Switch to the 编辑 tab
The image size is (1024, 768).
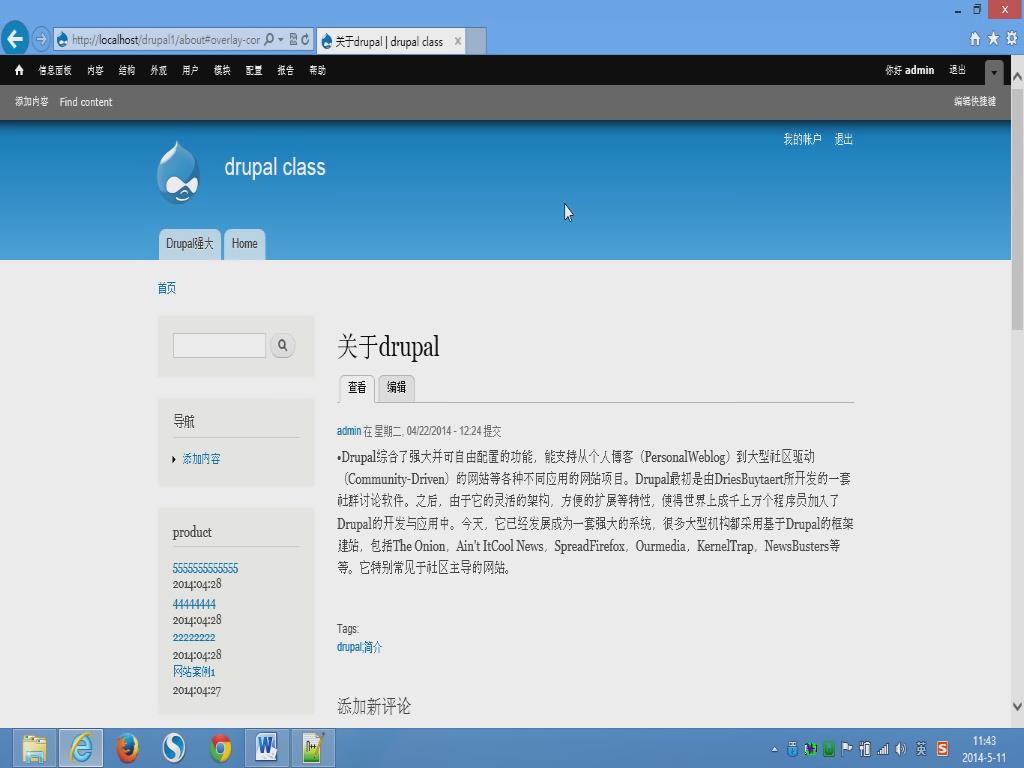(x=396, y=388)
